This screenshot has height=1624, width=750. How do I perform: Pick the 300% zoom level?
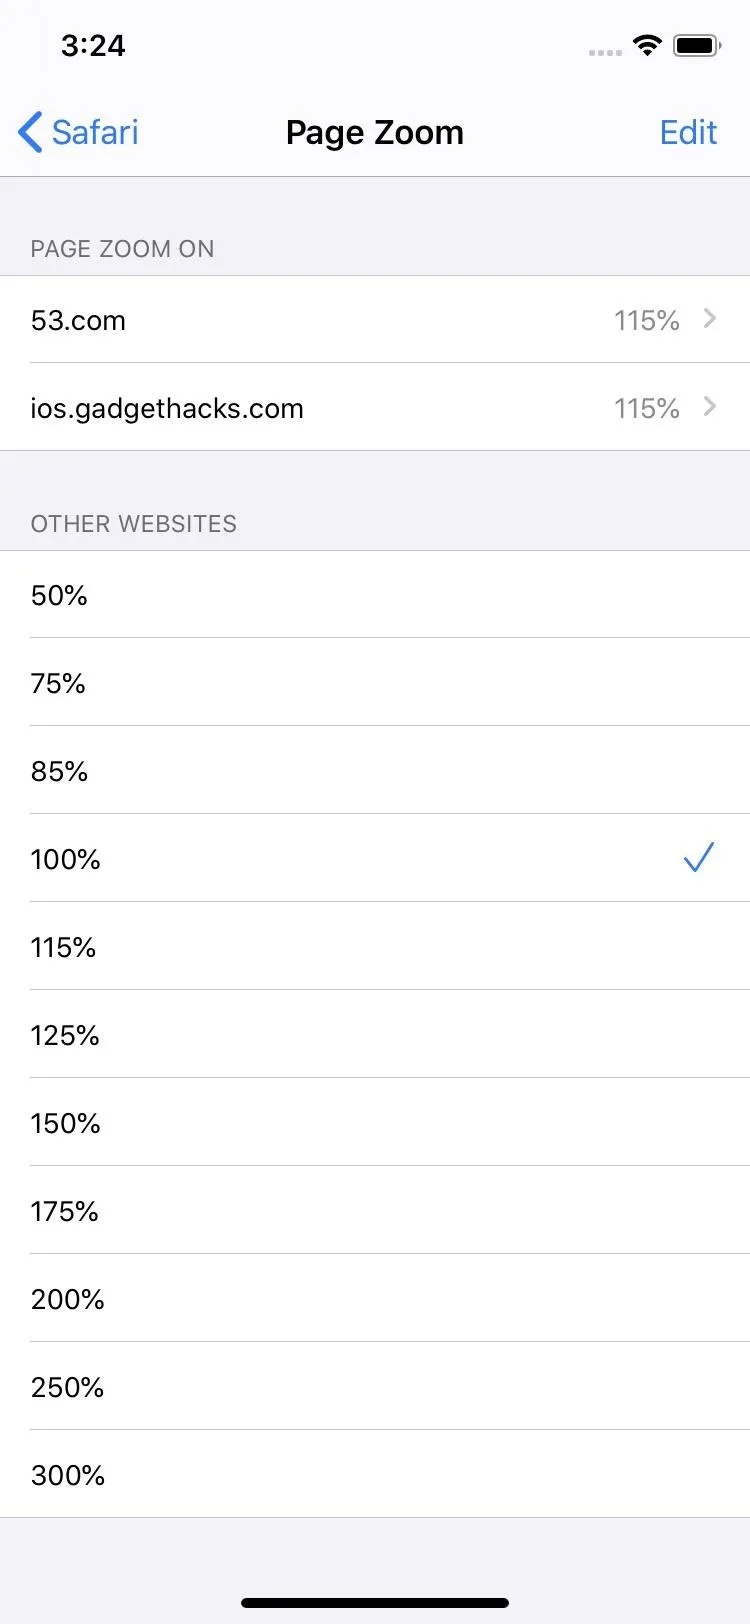click(x=375, y=1475)
